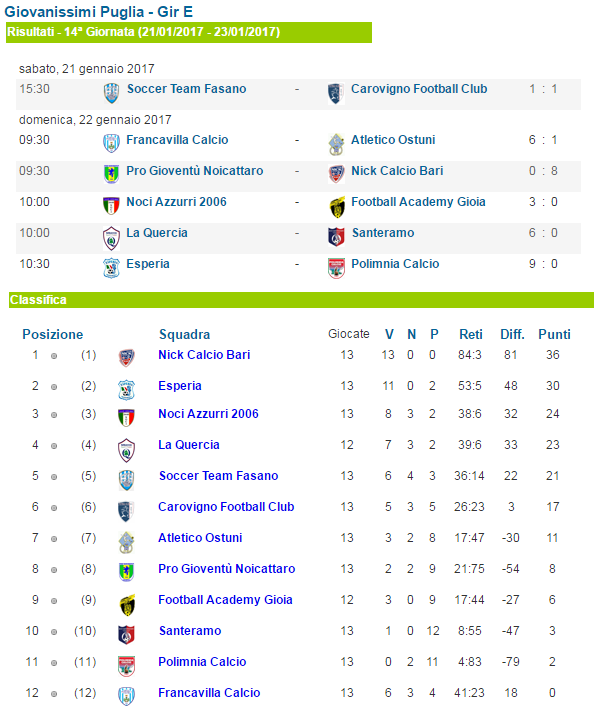Click Polimnia Calcio crest in standings

[x=126, y=666]
